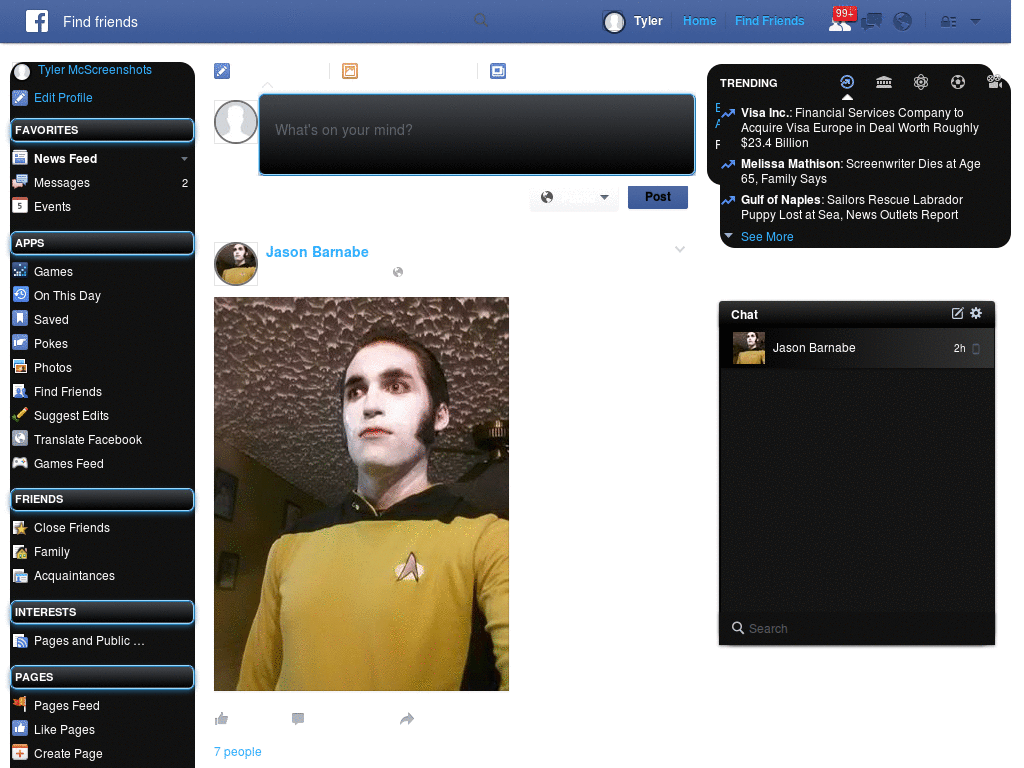
Task: Click Pages Feed flag icon
Action: 20,705
